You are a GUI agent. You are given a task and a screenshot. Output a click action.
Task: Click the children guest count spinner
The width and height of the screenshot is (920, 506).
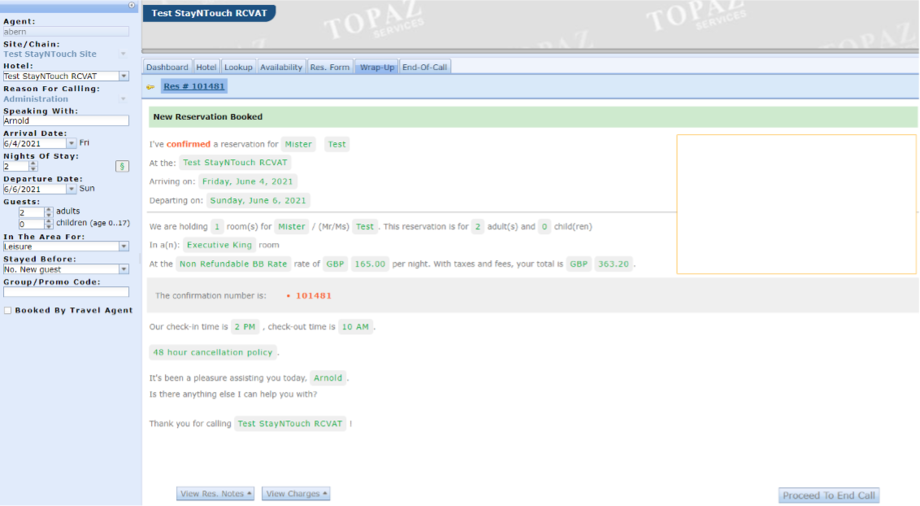[x=49, y=224]
